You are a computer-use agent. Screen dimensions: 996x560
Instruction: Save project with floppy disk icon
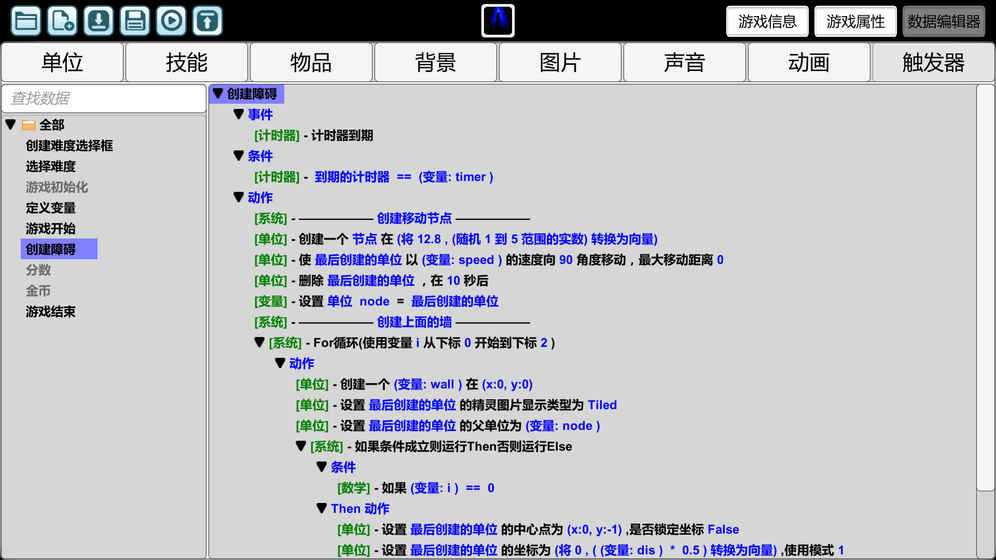pos(135,21)
